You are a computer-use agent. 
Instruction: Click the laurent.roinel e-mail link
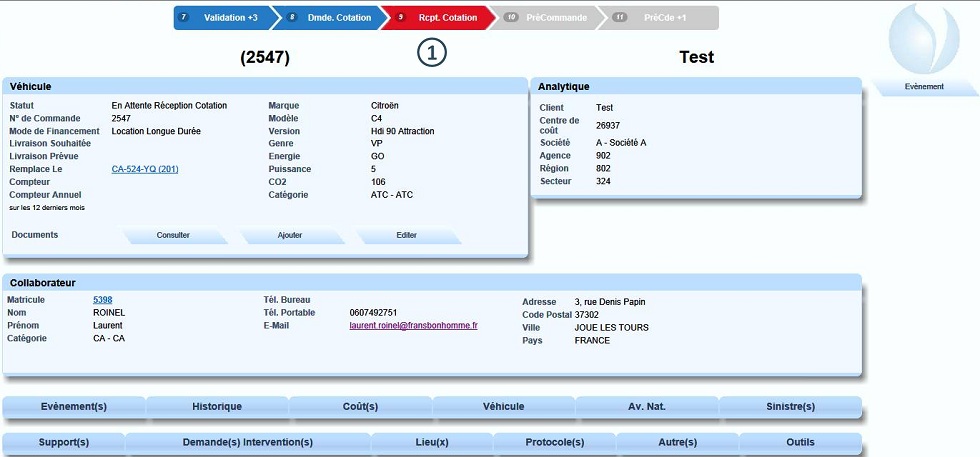coord(413,326)
